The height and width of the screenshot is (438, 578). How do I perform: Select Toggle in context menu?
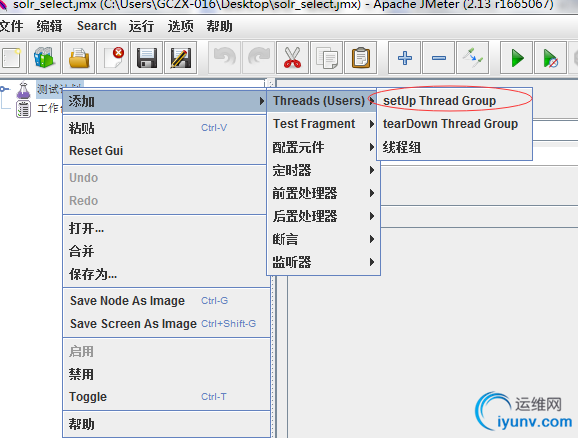167,397
